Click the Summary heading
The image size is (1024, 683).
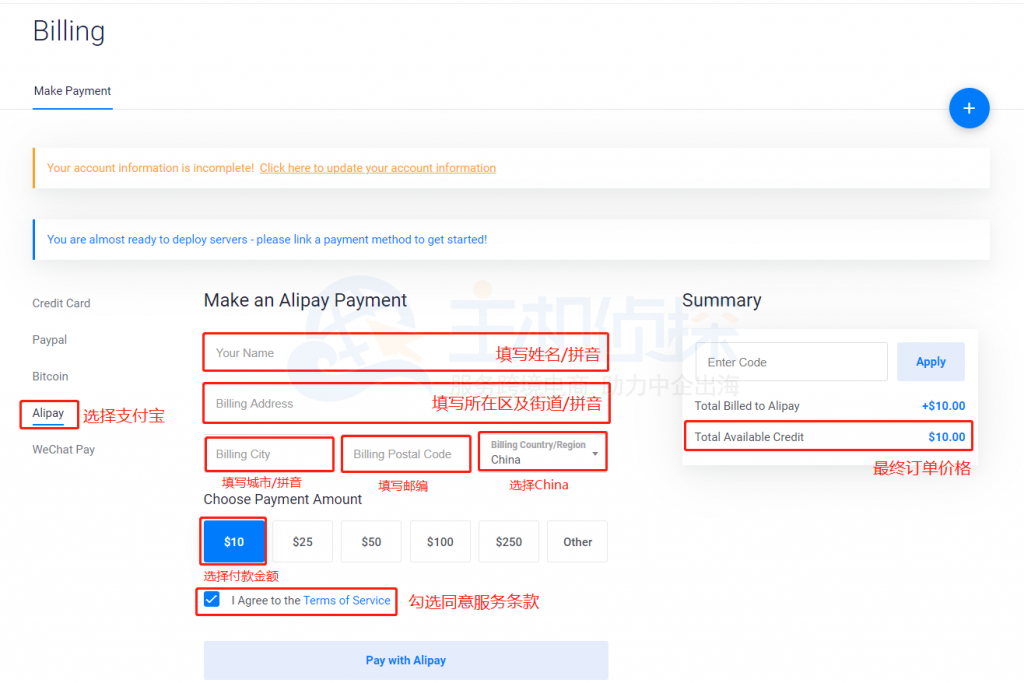point(722,300)
